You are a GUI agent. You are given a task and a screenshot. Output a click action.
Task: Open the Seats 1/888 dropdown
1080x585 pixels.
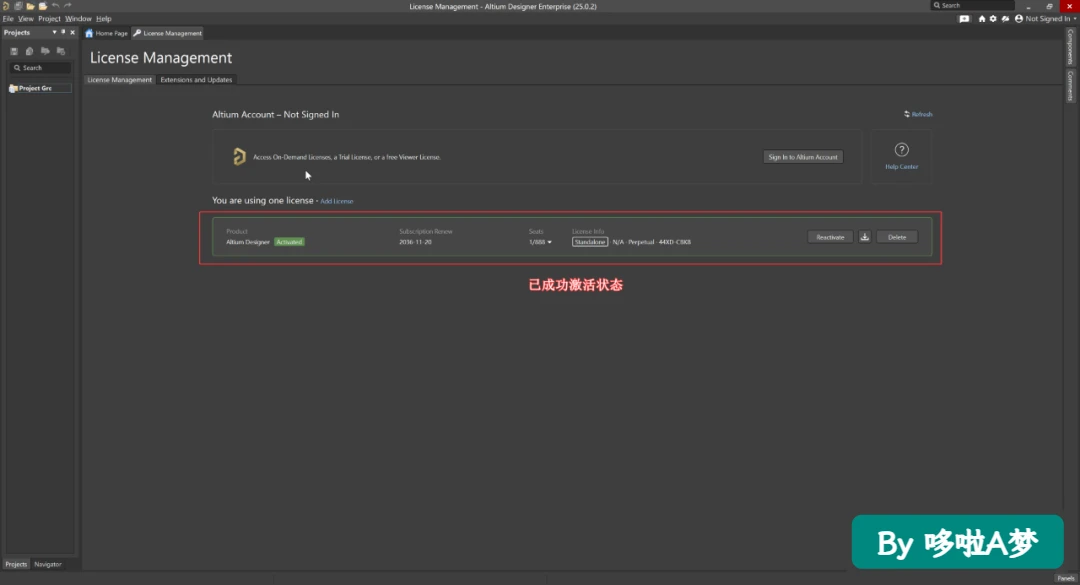tap(540, 242)
